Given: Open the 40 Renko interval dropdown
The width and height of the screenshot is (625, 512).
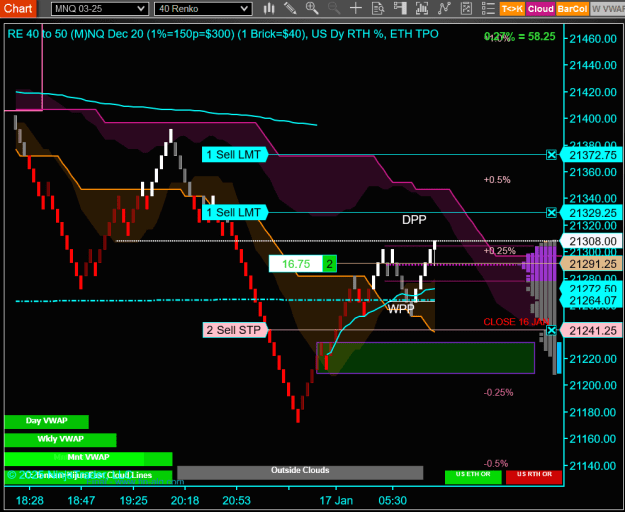Looking at the screenshot, I should (203, 9).
